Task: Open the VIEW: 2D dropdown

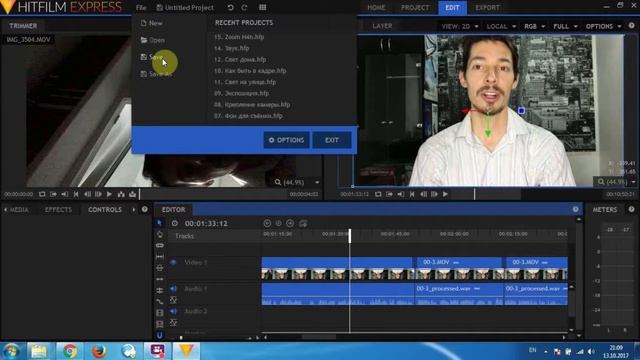Action: tap(460, 26)
